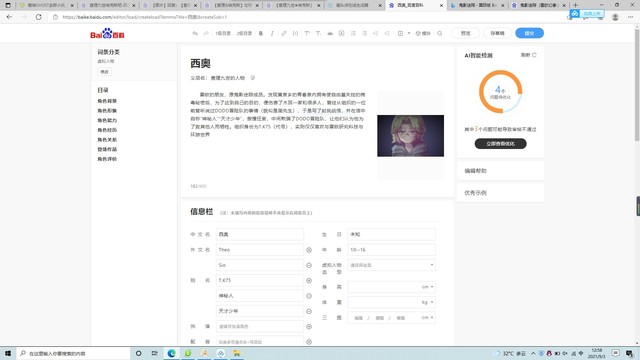Viewport: 640px width, 360px height.
Task: Click the 修改 button under 词条分类
Action: click(x=104, y=72)
